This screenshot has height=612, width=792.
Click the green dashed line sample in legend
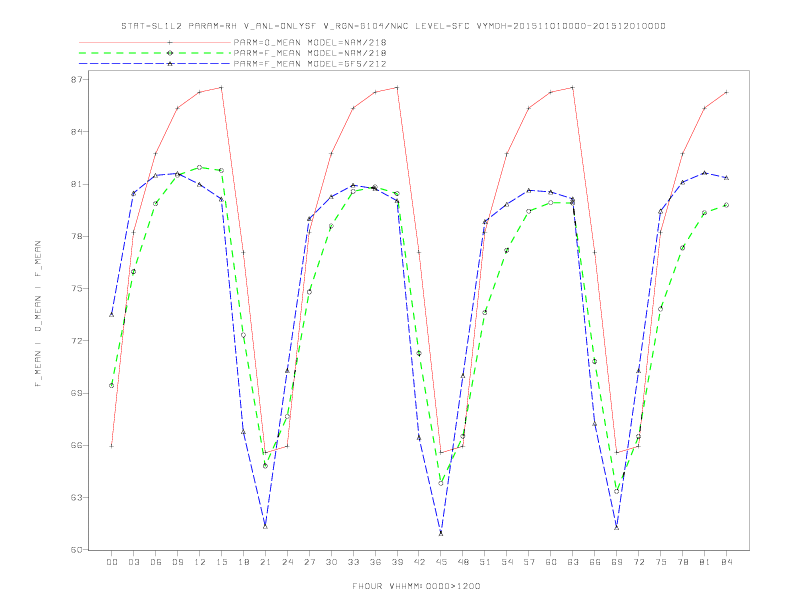155,53
